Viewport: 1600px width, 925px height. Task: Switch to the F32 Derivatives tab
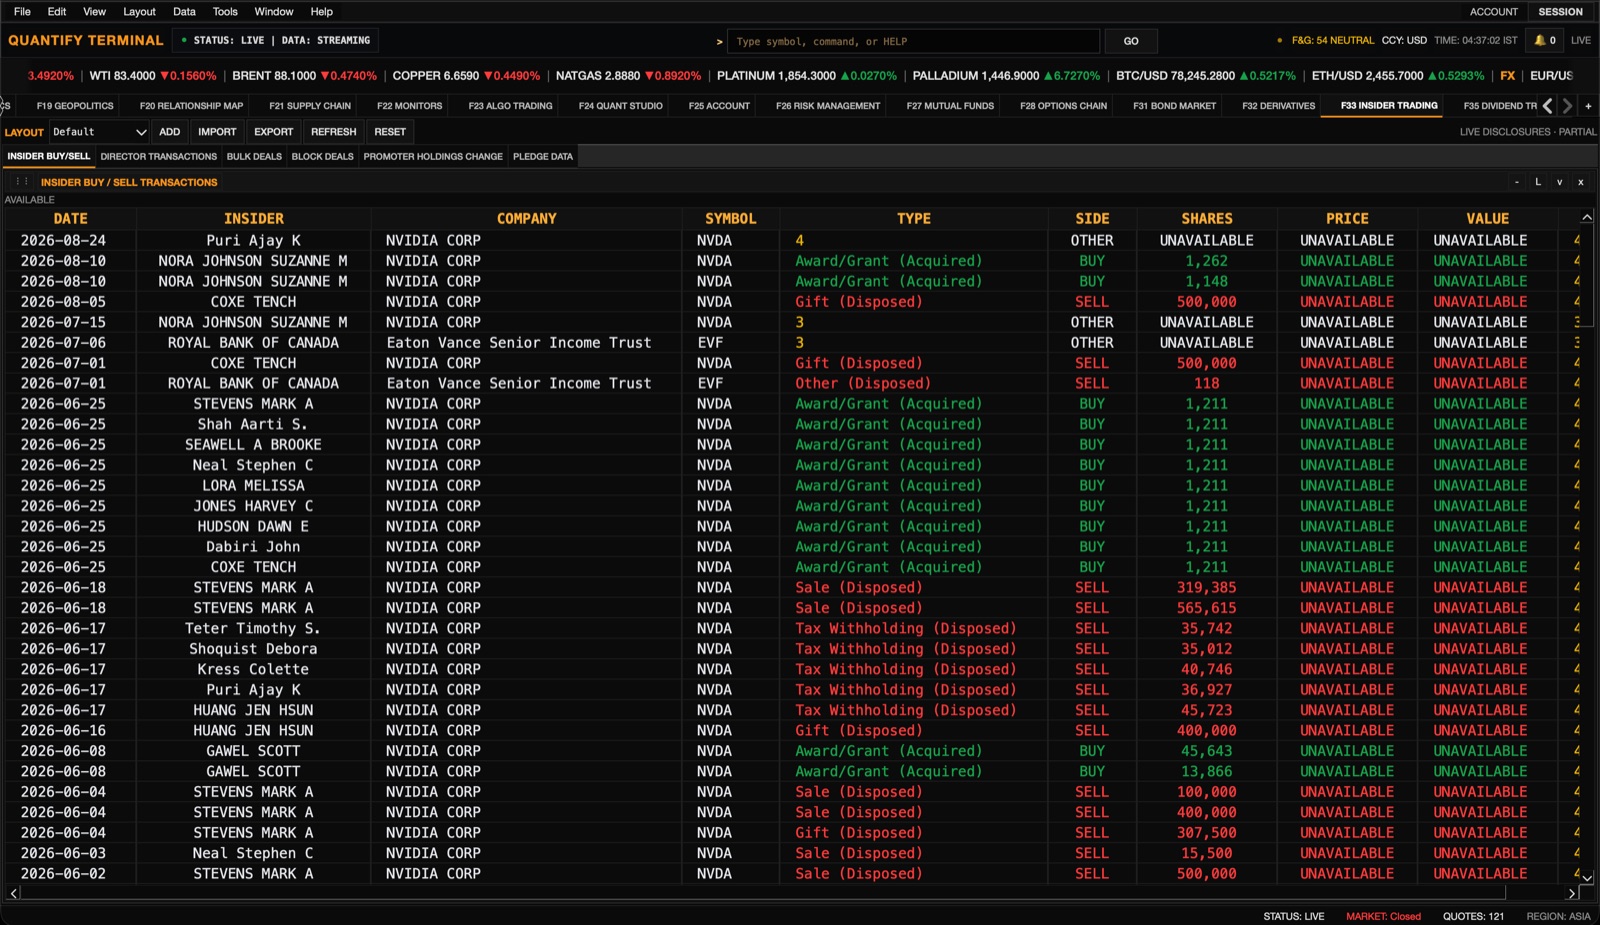1278,106
